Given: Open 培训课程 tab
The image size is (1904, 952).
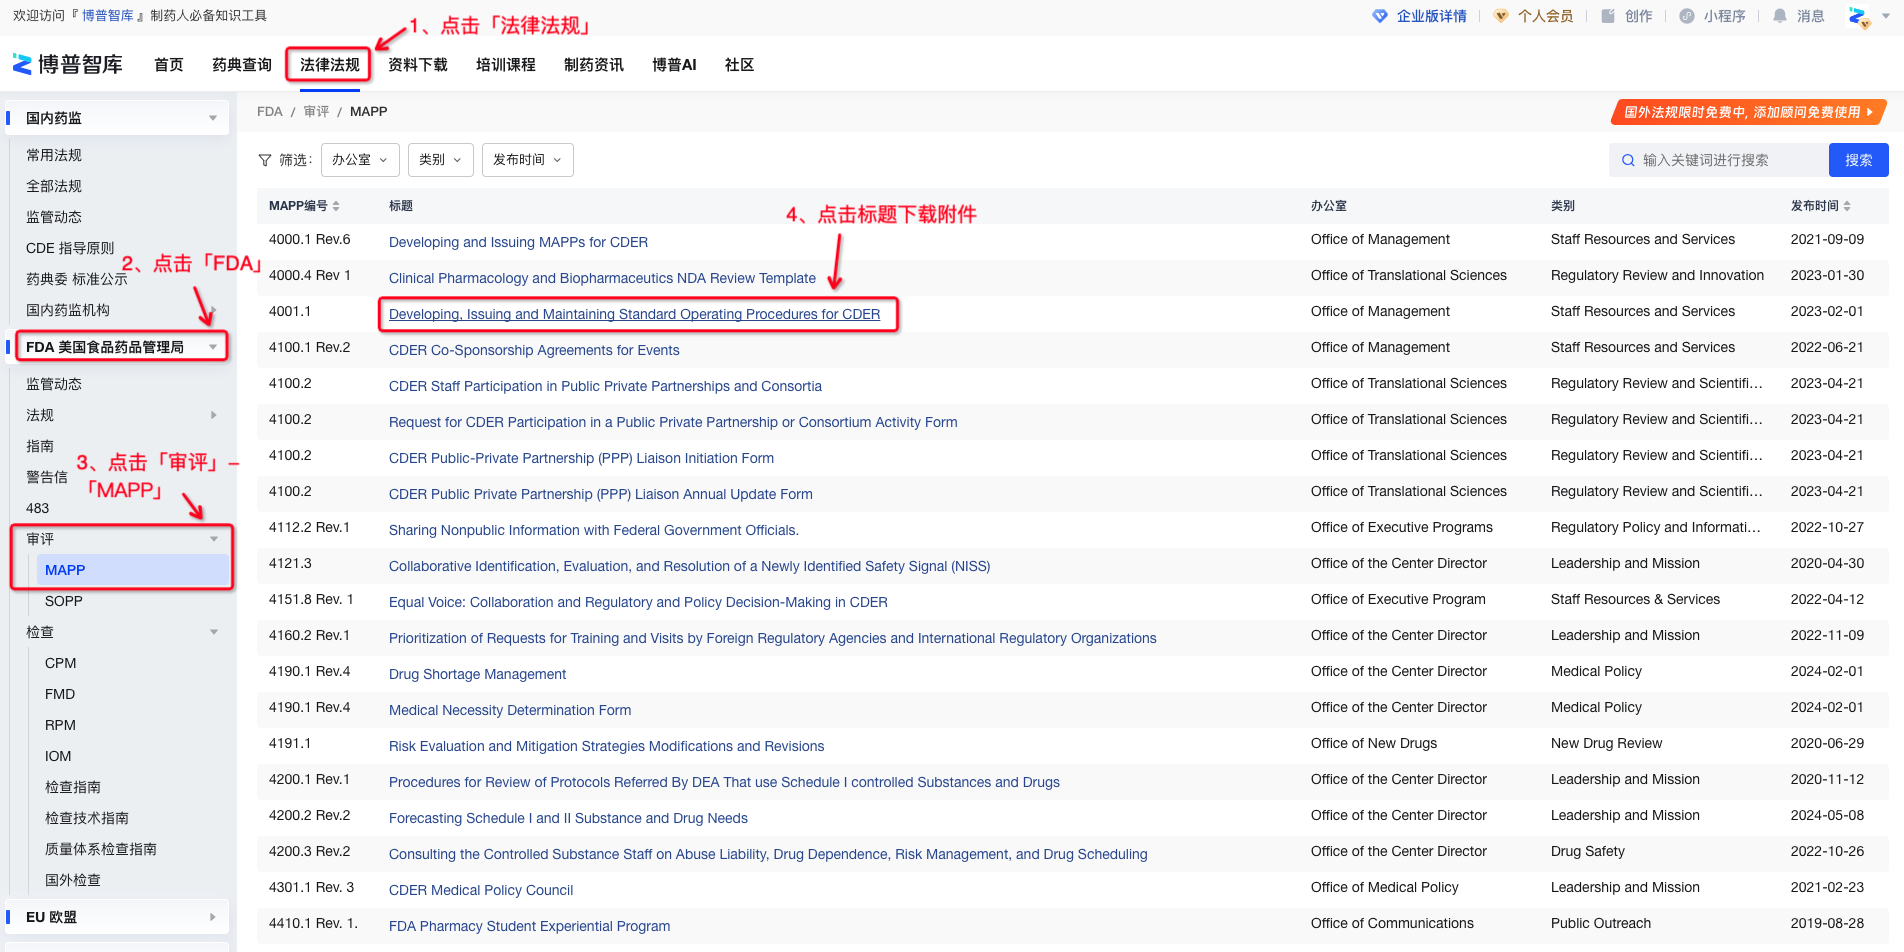Looking at the screenshot, I should coord(506,65).
